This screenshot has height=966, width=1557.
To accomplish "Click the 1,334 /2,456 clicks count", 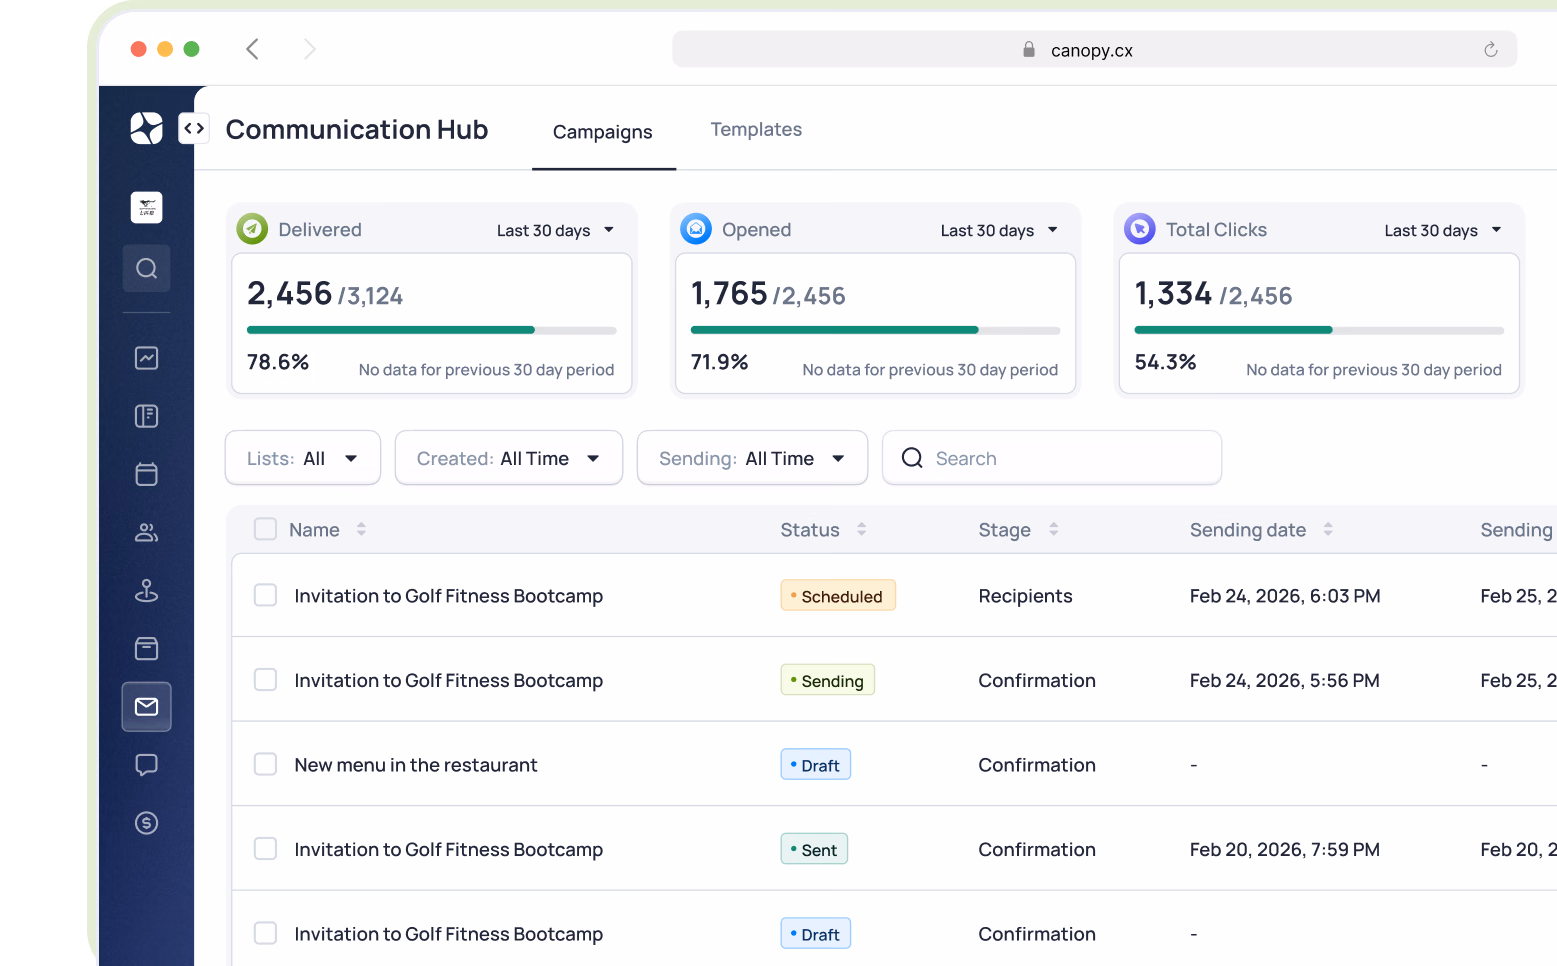I will (x=1213, y=294).
